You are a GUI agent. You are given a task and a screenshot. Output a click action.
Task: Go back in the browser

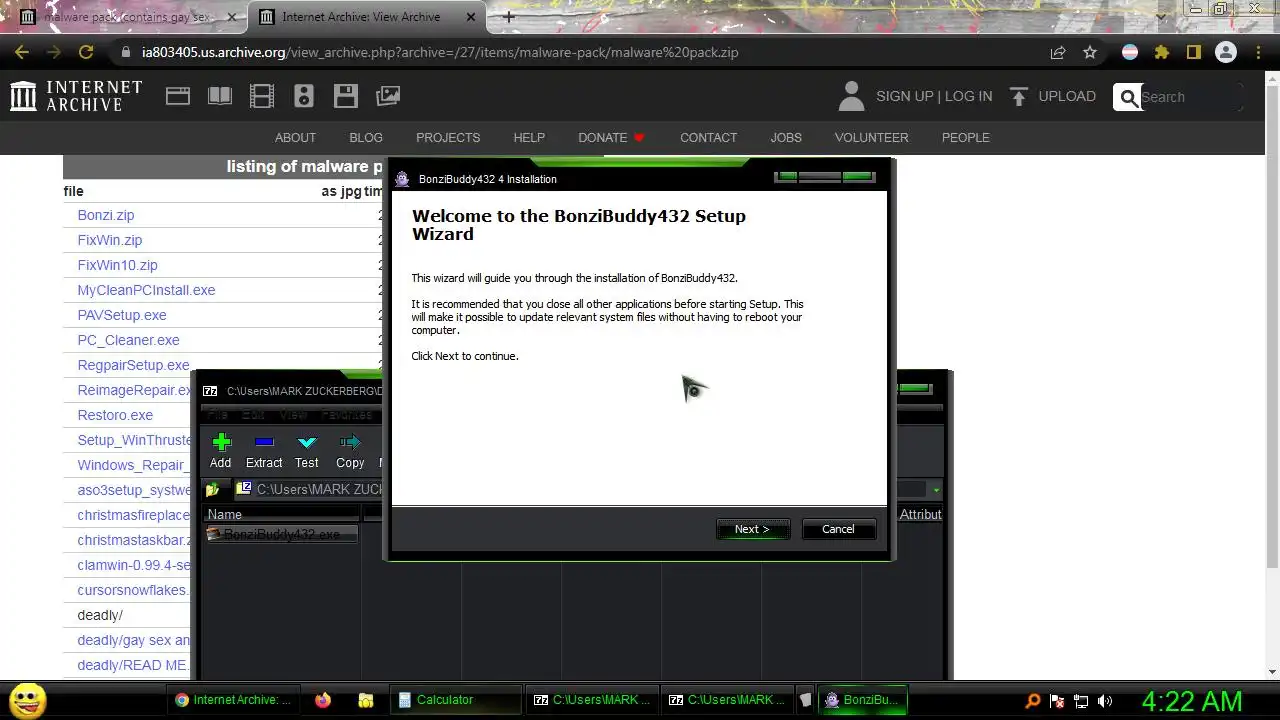pyautogui.click(x=22, y=52)
